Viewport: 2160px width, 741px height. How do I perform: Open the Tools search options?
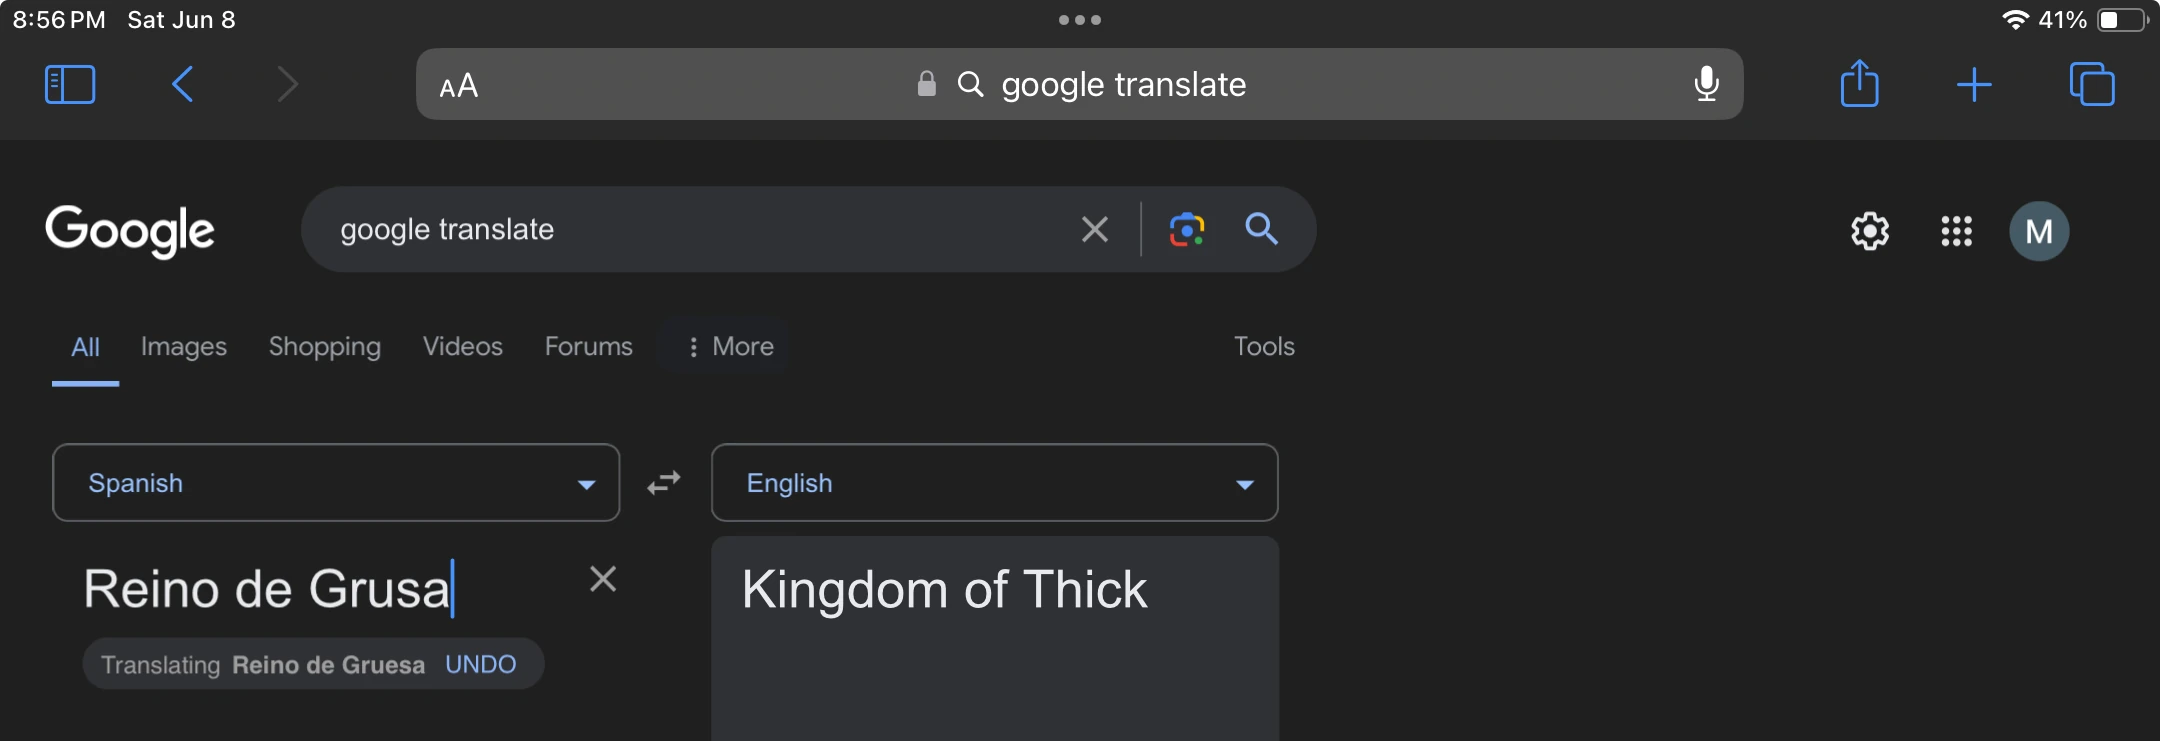click(x=1264, y=347)
